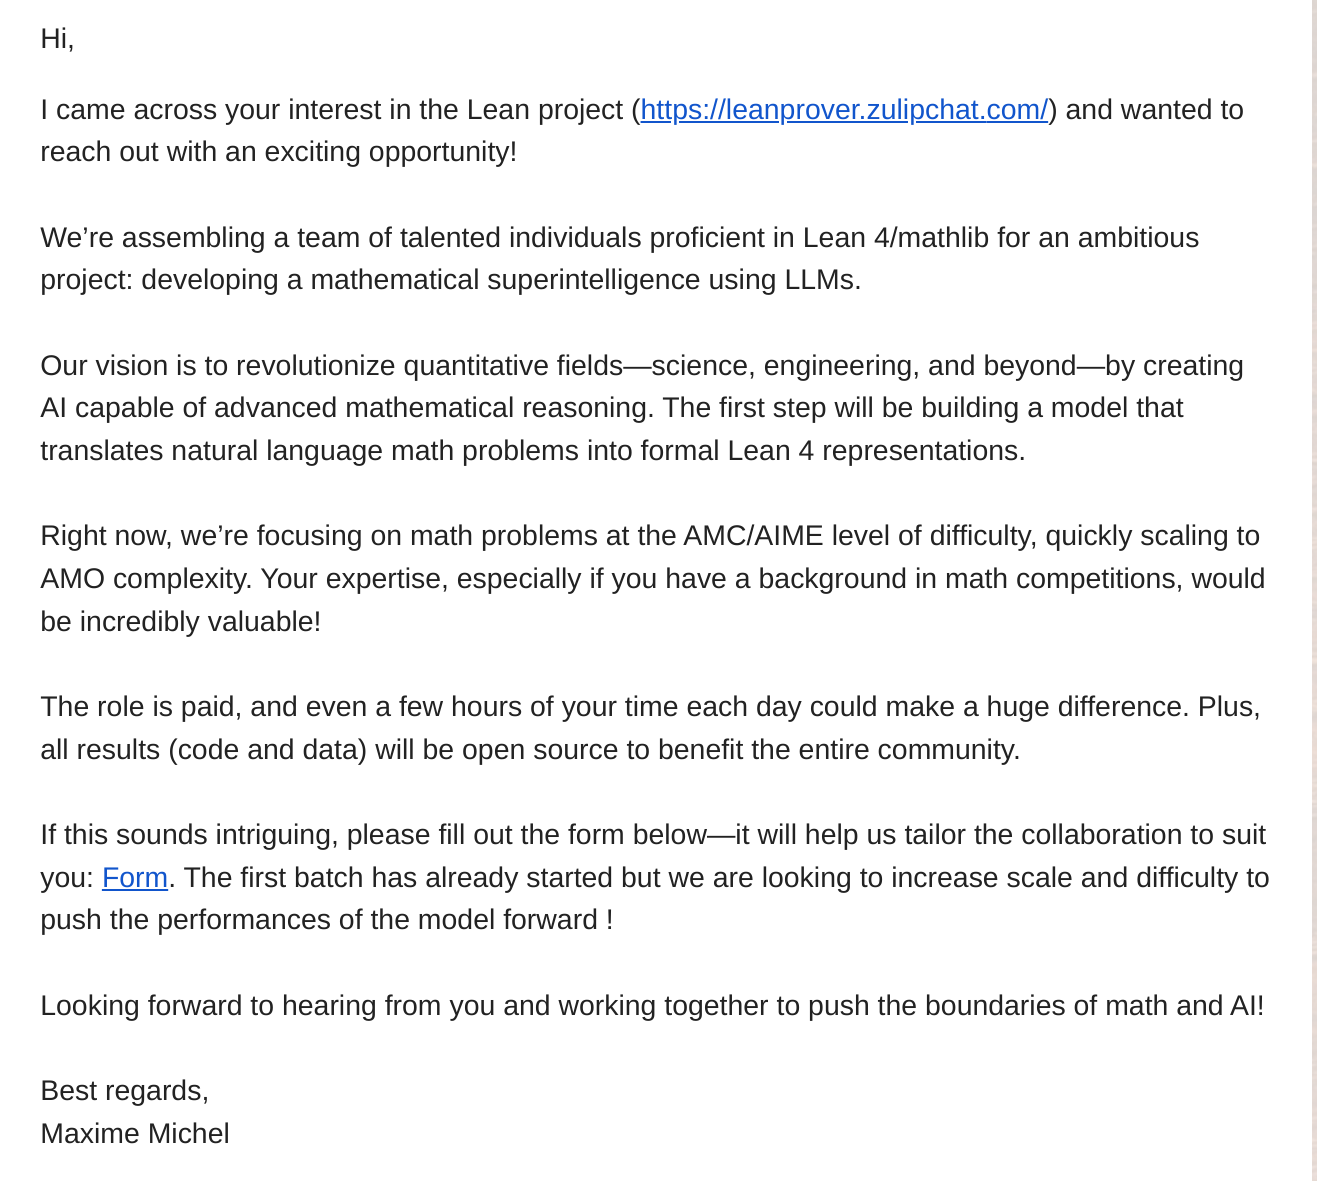Image resolution: width=1317 pixels, height=1181 pixels.
Task: Click the "Best regards," closing line
Action: tap(124, 1090)
